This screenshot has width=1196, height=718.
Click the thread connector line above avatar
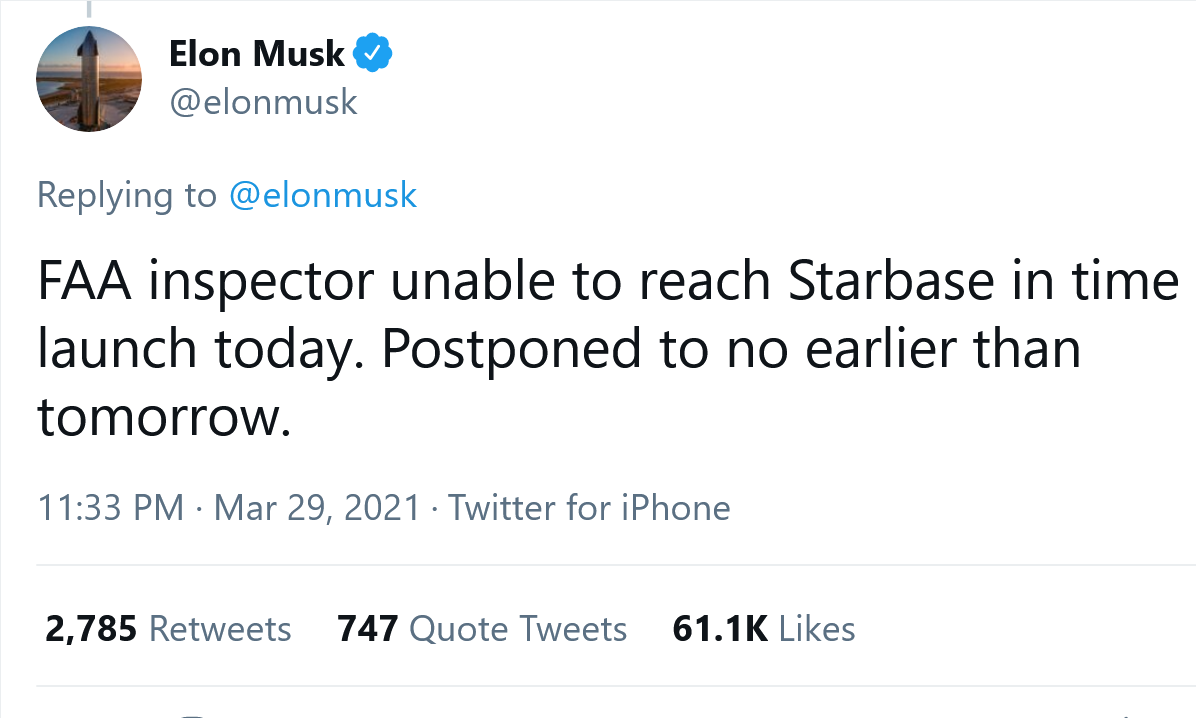click(89, 10)
